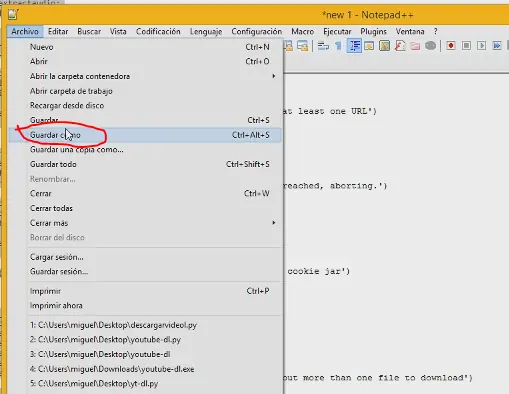
Task: Open the Plugins menu
Action: [373, 32]
